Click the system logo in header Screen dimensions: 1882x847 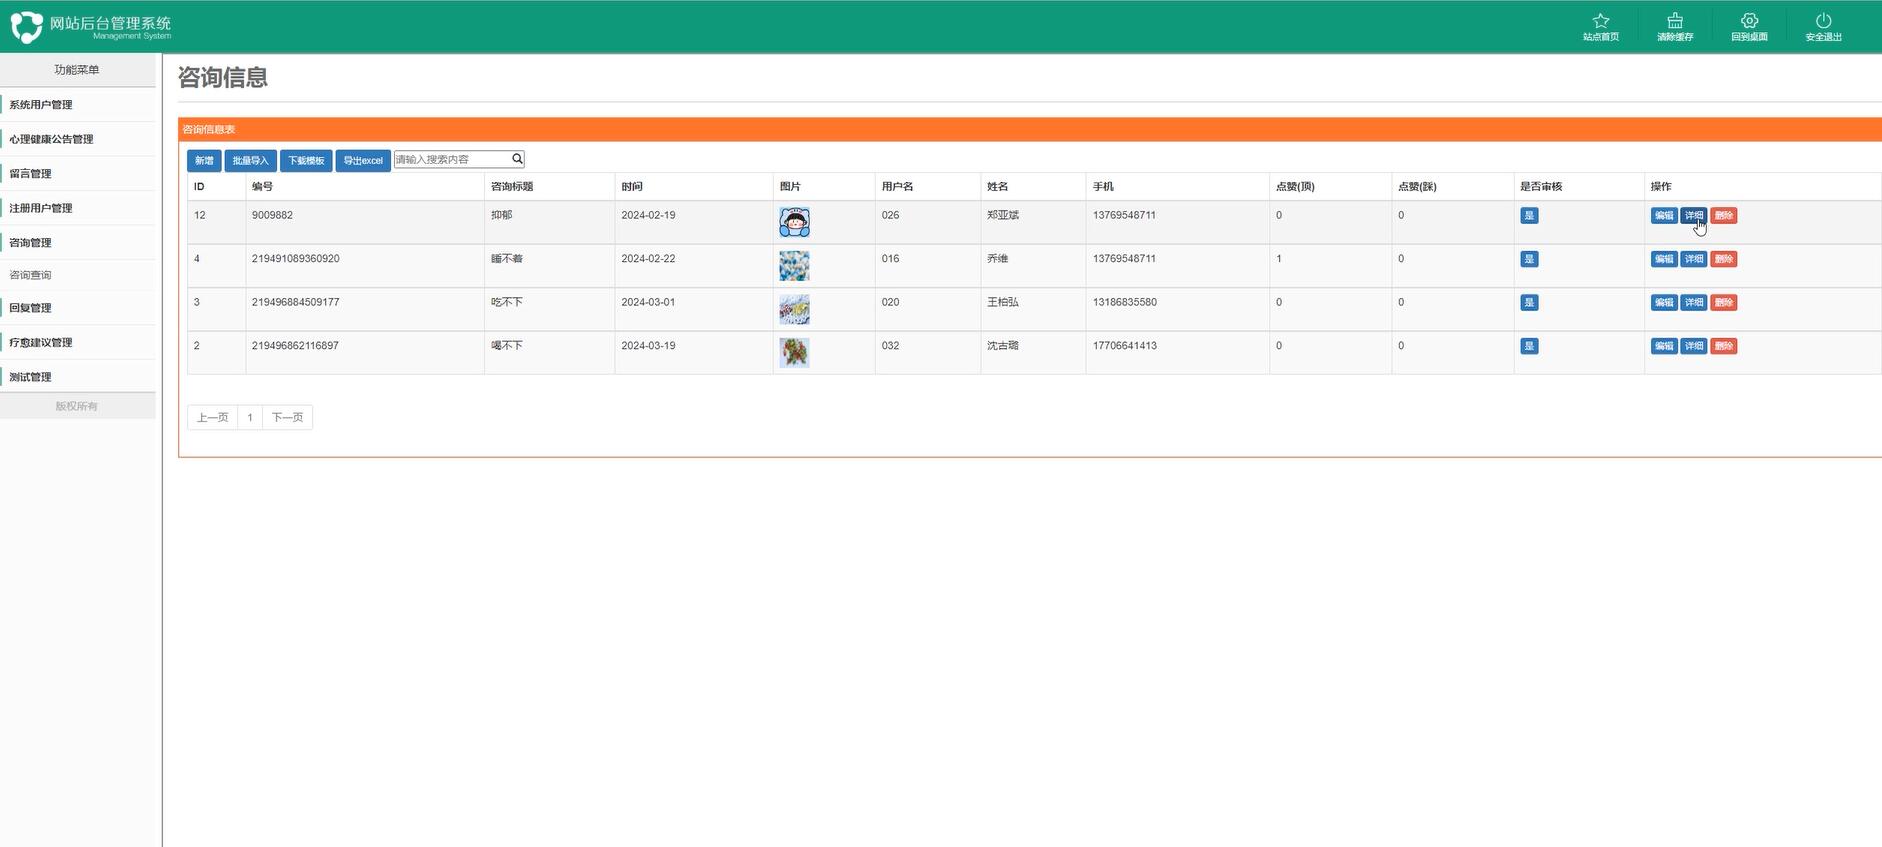27,27
